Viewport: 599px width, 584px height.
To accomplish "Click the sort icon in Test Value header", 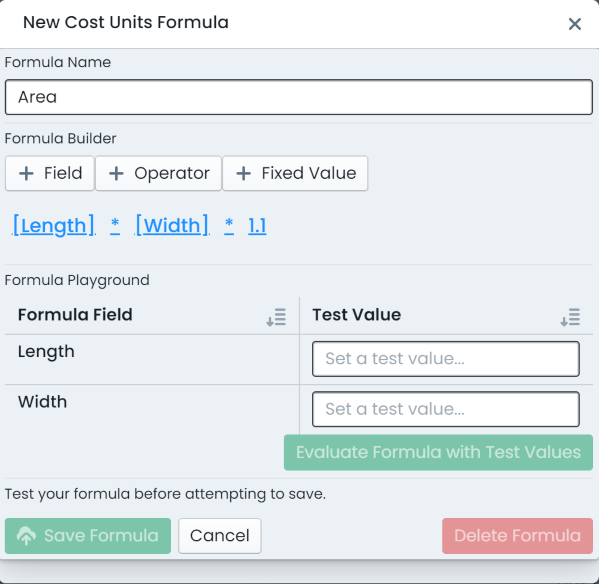I will (570, 317).
